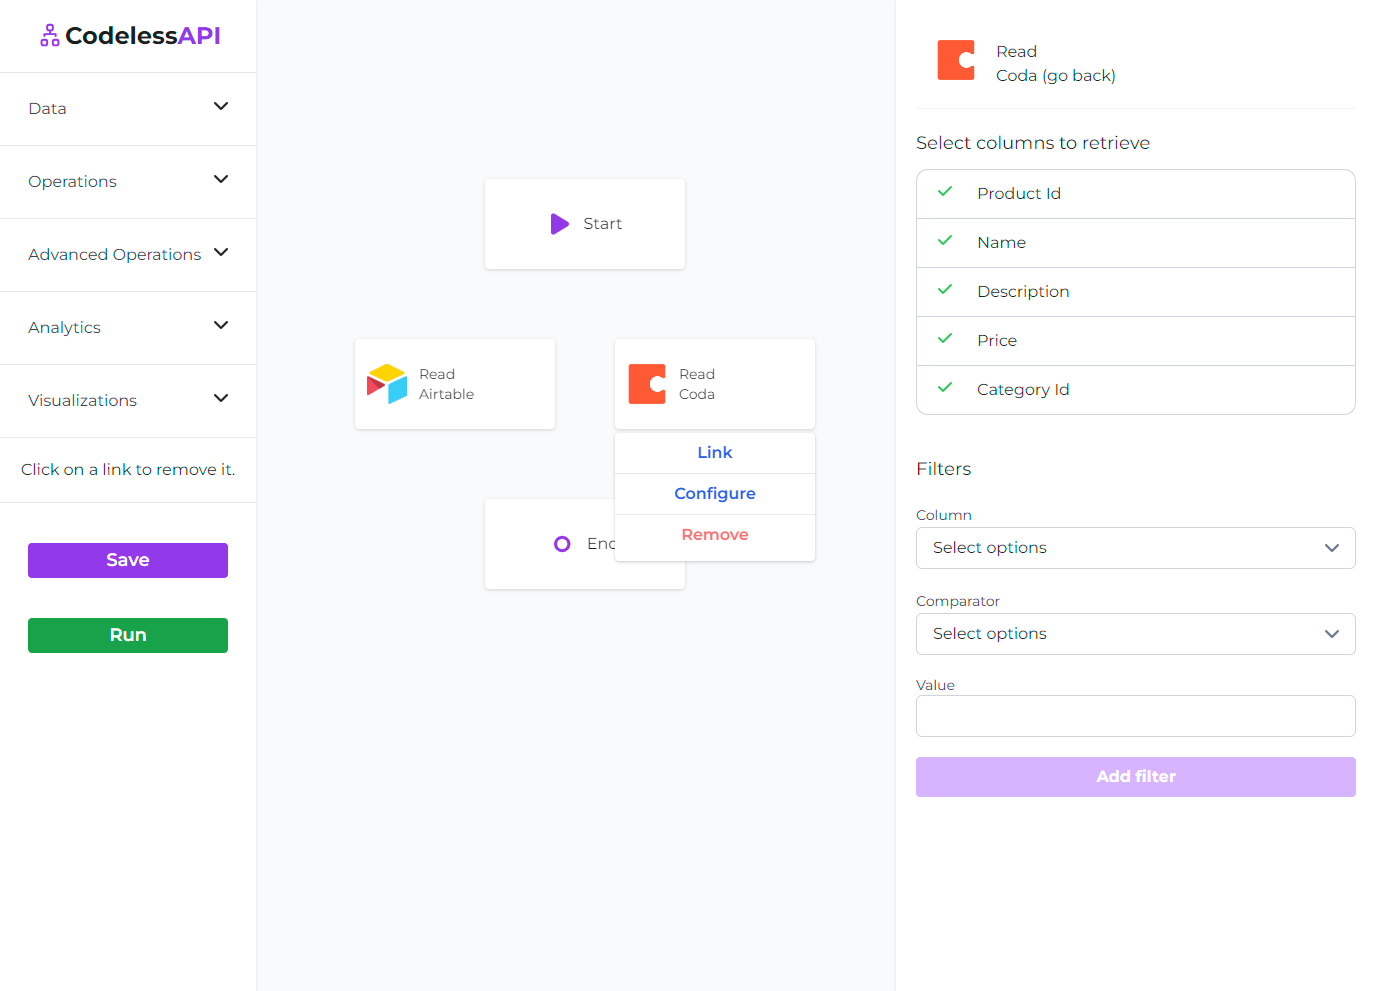The height and width of the screenshot is (991, 1376).
Task: Click the Coda icon in the right panel header
Action: click(x=956, y=60)
